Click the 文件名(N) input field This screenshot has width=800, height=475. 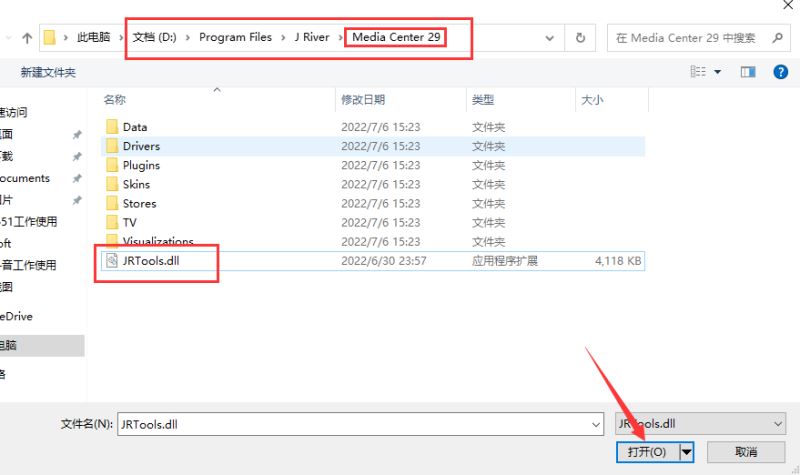coord(360,424)
